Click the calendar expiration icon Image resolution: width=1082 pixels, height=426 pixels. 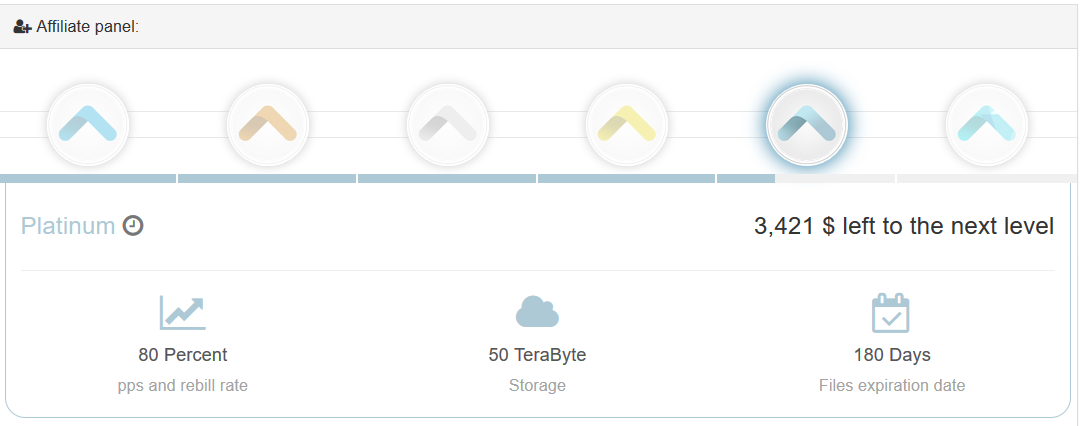tap(891, 313)
